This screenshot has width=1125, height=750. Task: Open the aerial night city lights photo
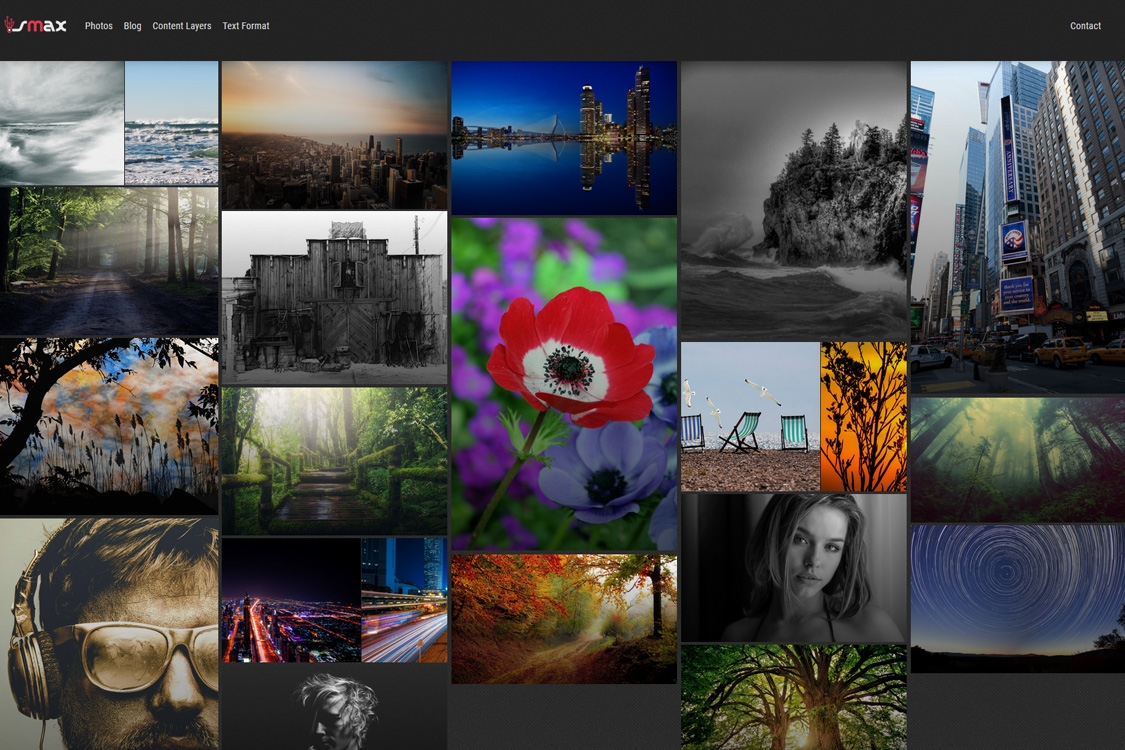[x=291, y=600]
